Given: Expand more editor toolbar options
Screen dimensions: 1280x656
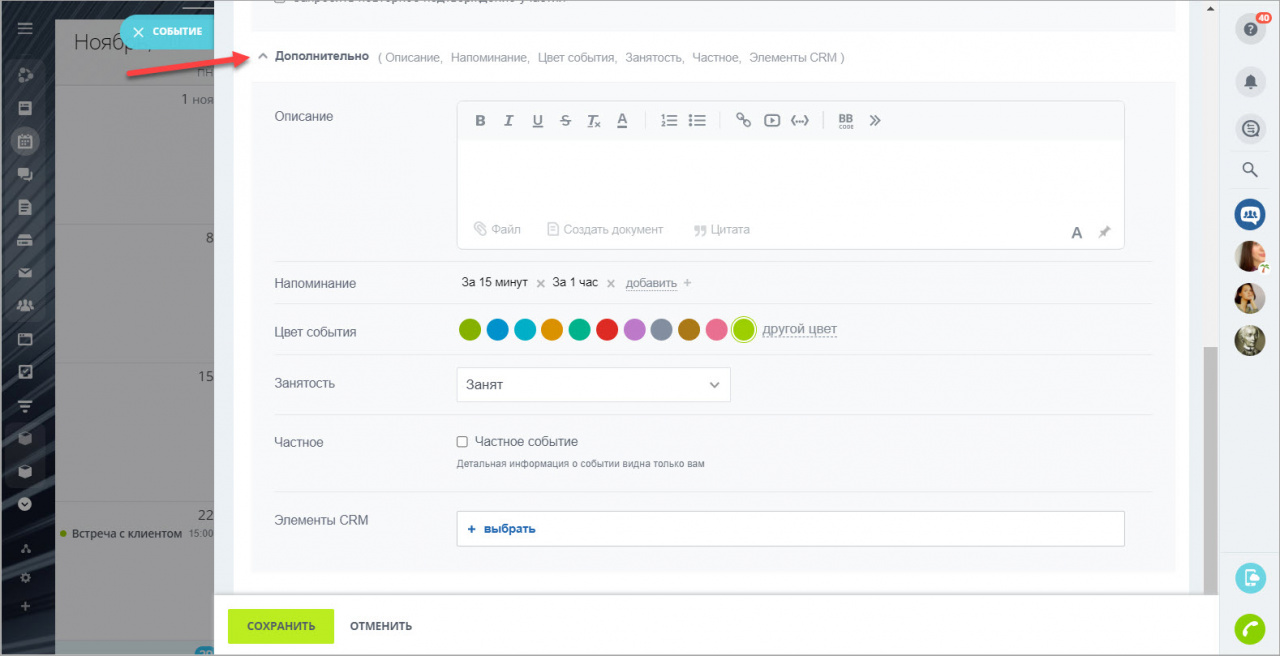Looking at the screenshot, I should click(875, 121).
